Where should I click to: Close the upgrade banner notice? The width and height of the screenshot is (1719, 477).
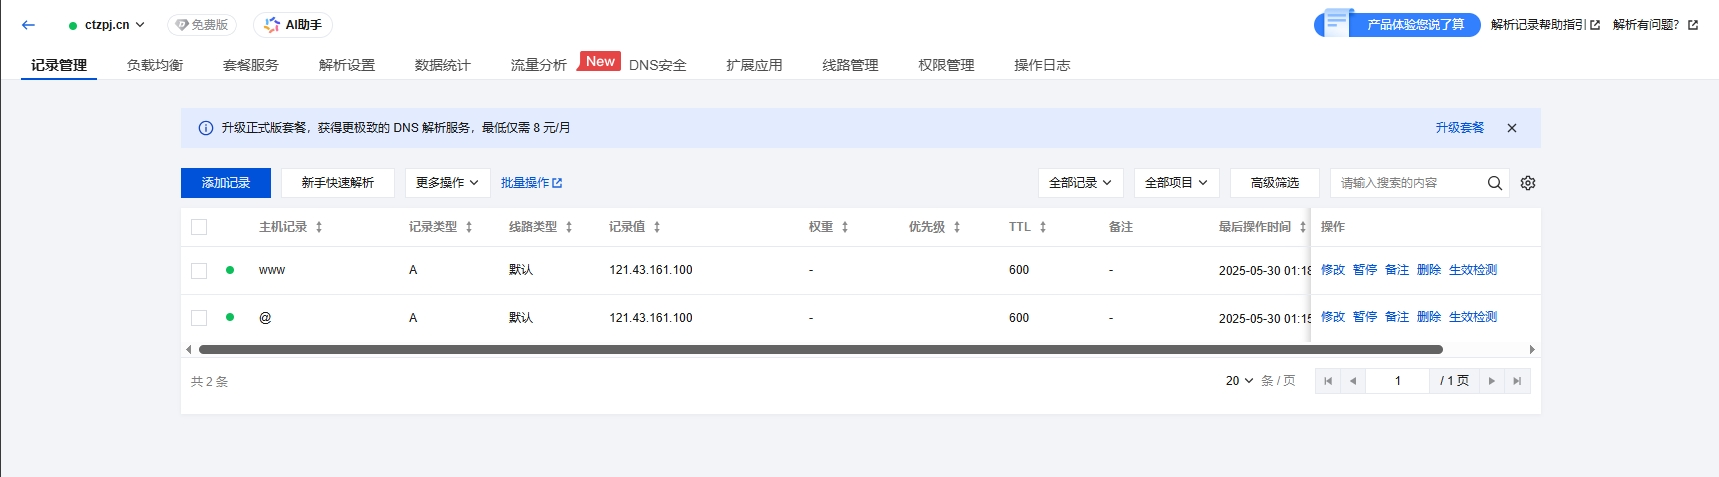coord(1511,128)
